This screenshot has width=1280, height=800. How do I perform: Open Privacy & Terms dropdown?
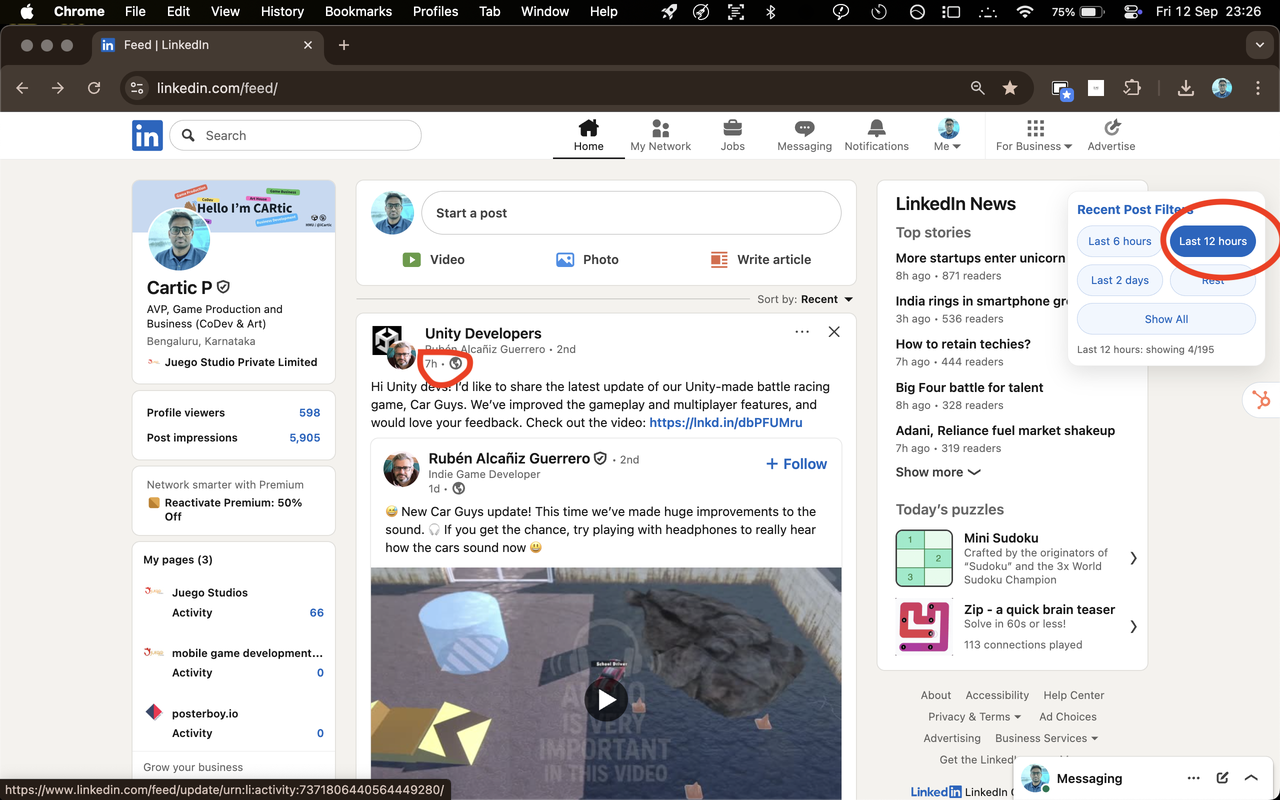pyautogui.click(x=974, y=716)
